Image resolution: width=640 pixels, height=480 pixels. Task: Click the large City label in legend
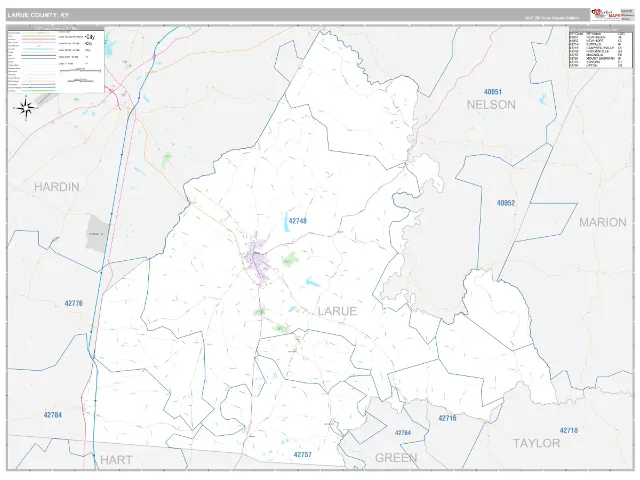click(x=90, y=37)
